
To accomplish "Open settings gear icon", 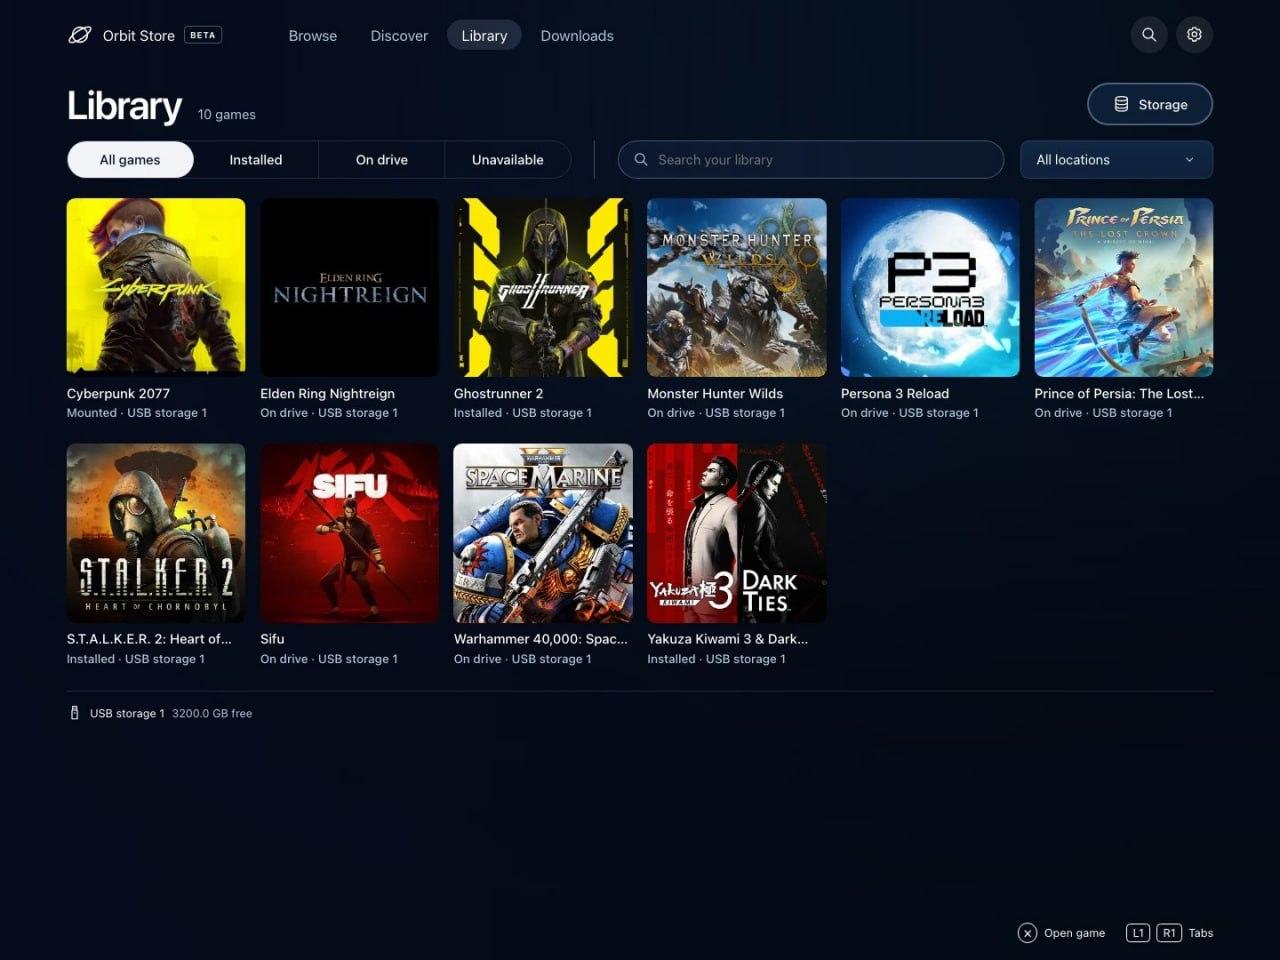I will [1194, 35].
